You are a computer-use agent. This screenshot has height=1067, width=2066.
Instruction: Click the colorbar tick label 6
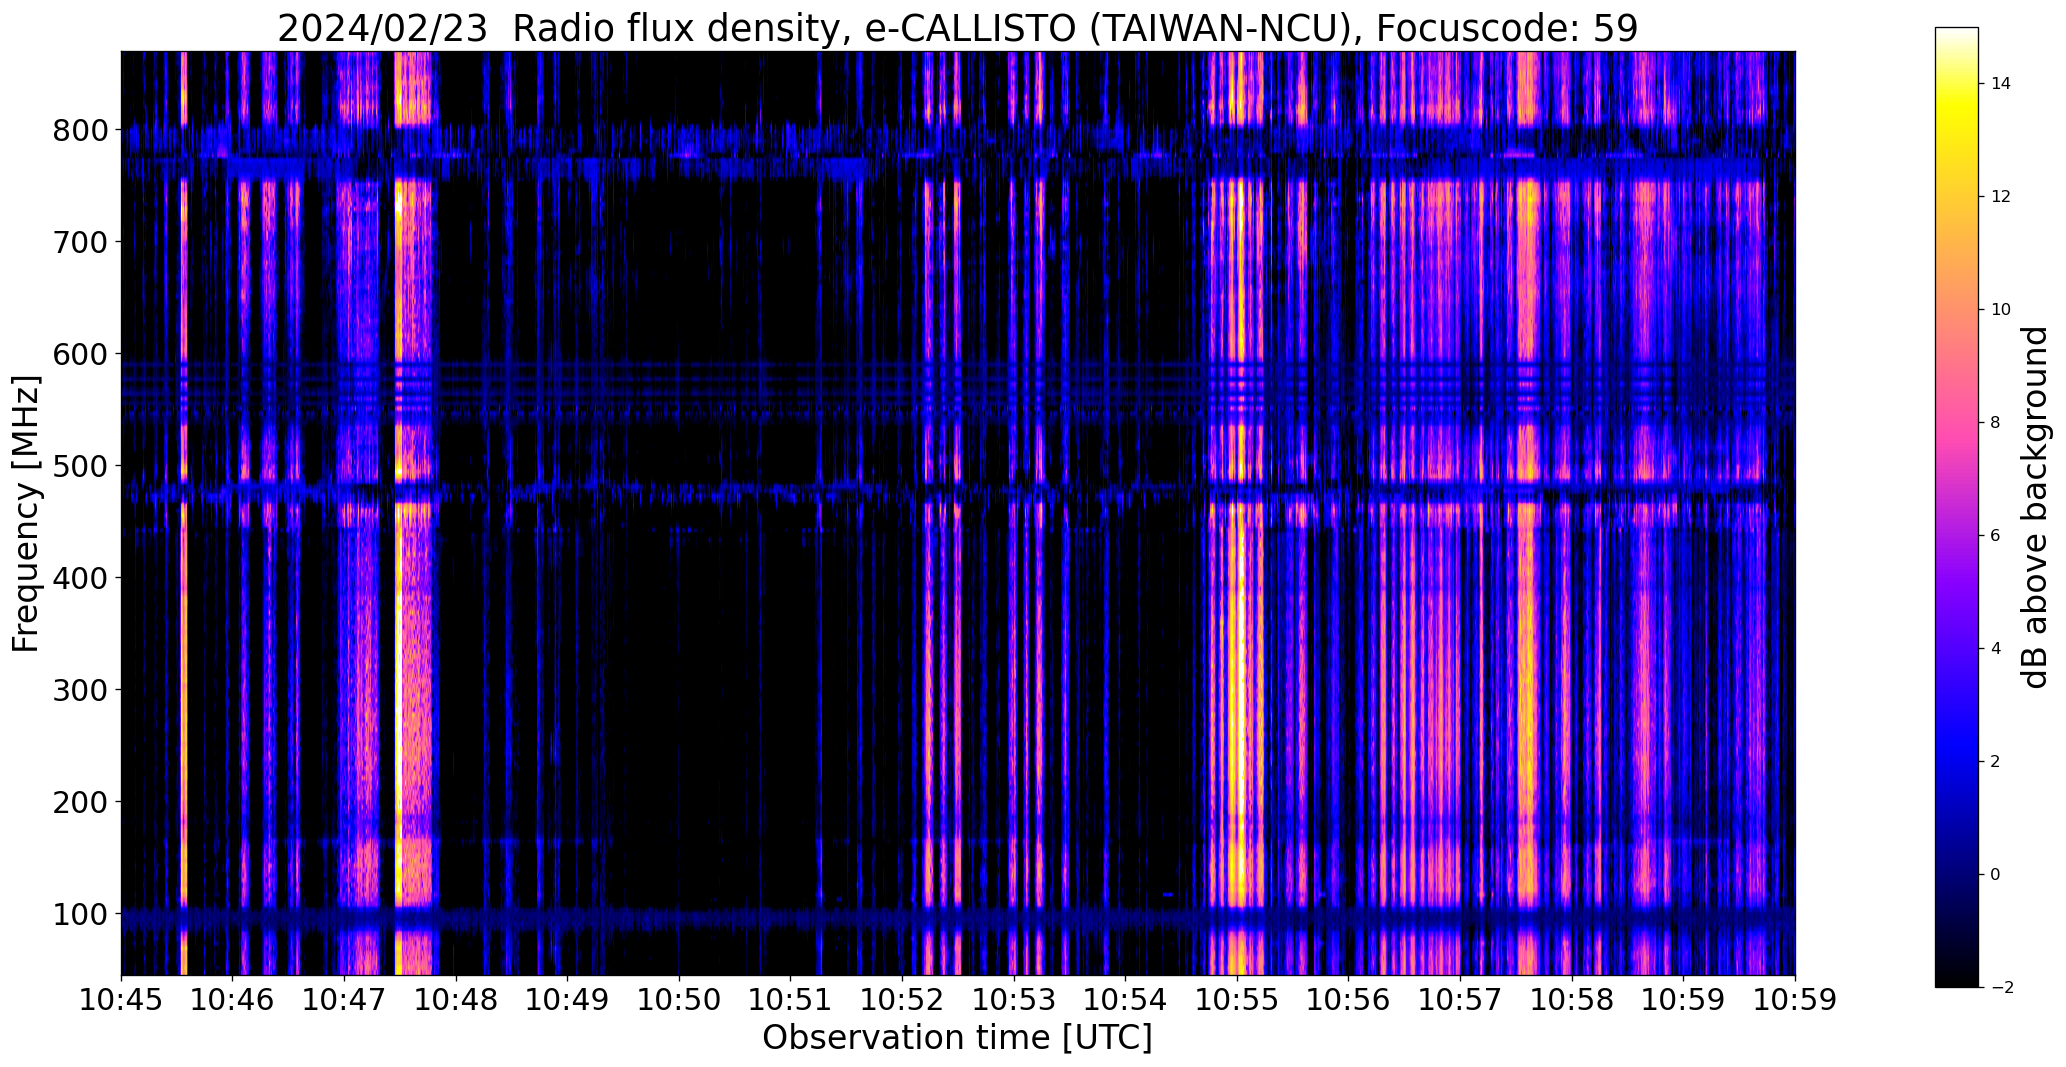pos(1996,536)
